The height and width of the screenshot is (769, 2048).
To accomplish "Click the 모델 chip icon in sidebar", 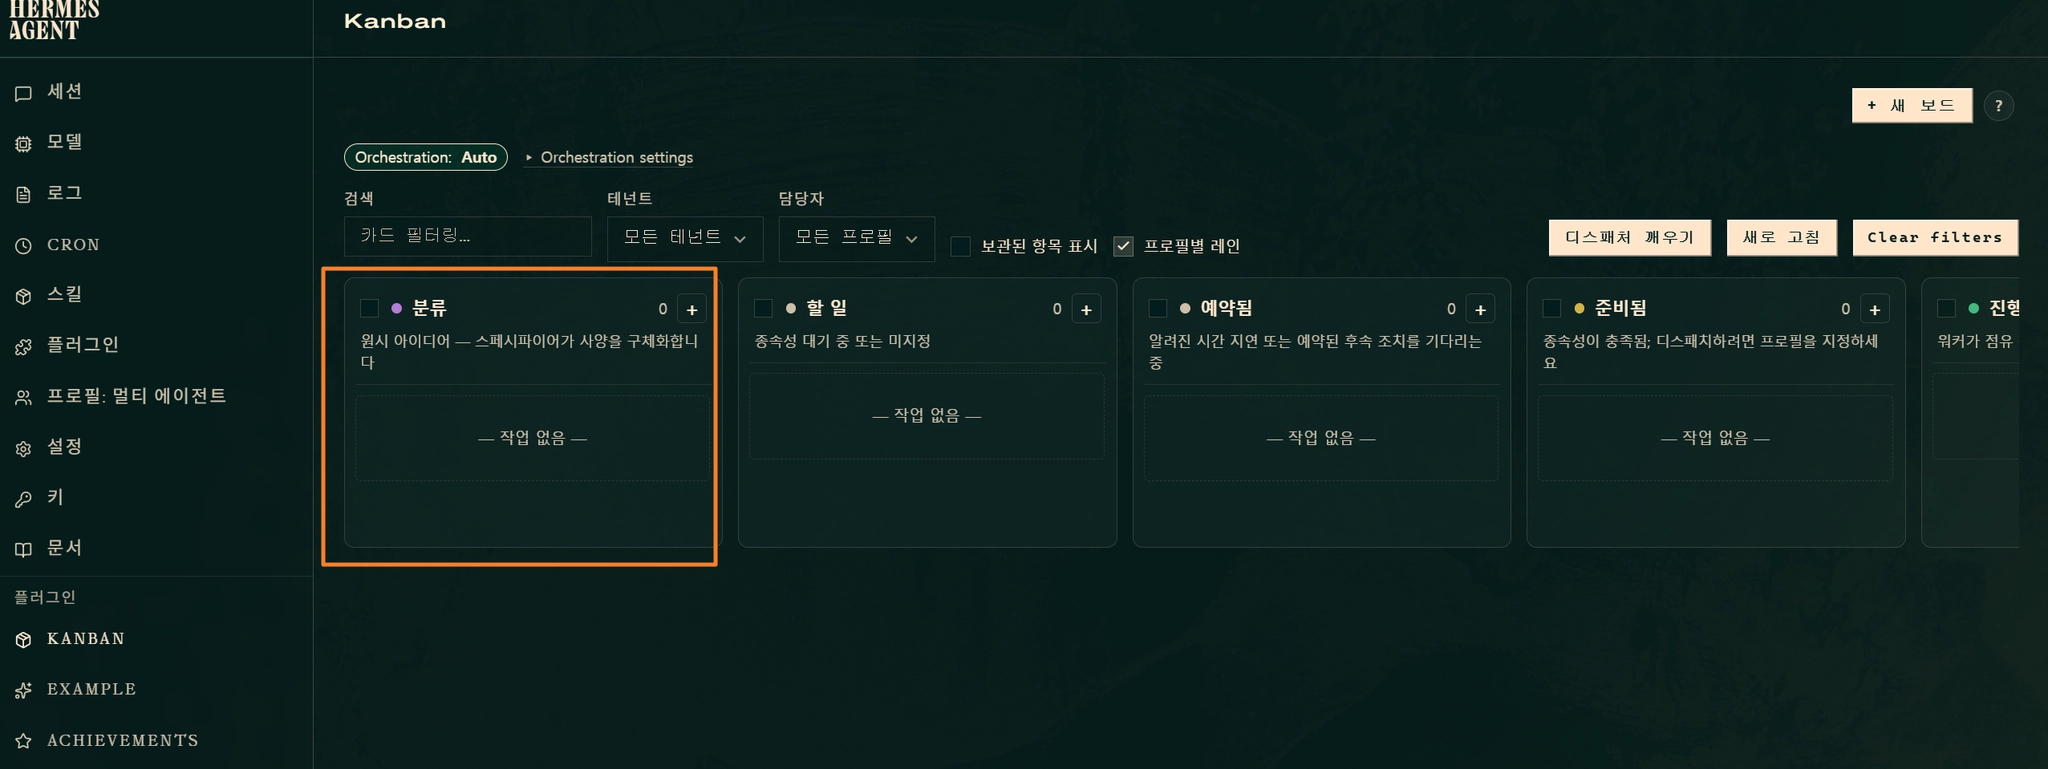I will click(x=23, y=144).
